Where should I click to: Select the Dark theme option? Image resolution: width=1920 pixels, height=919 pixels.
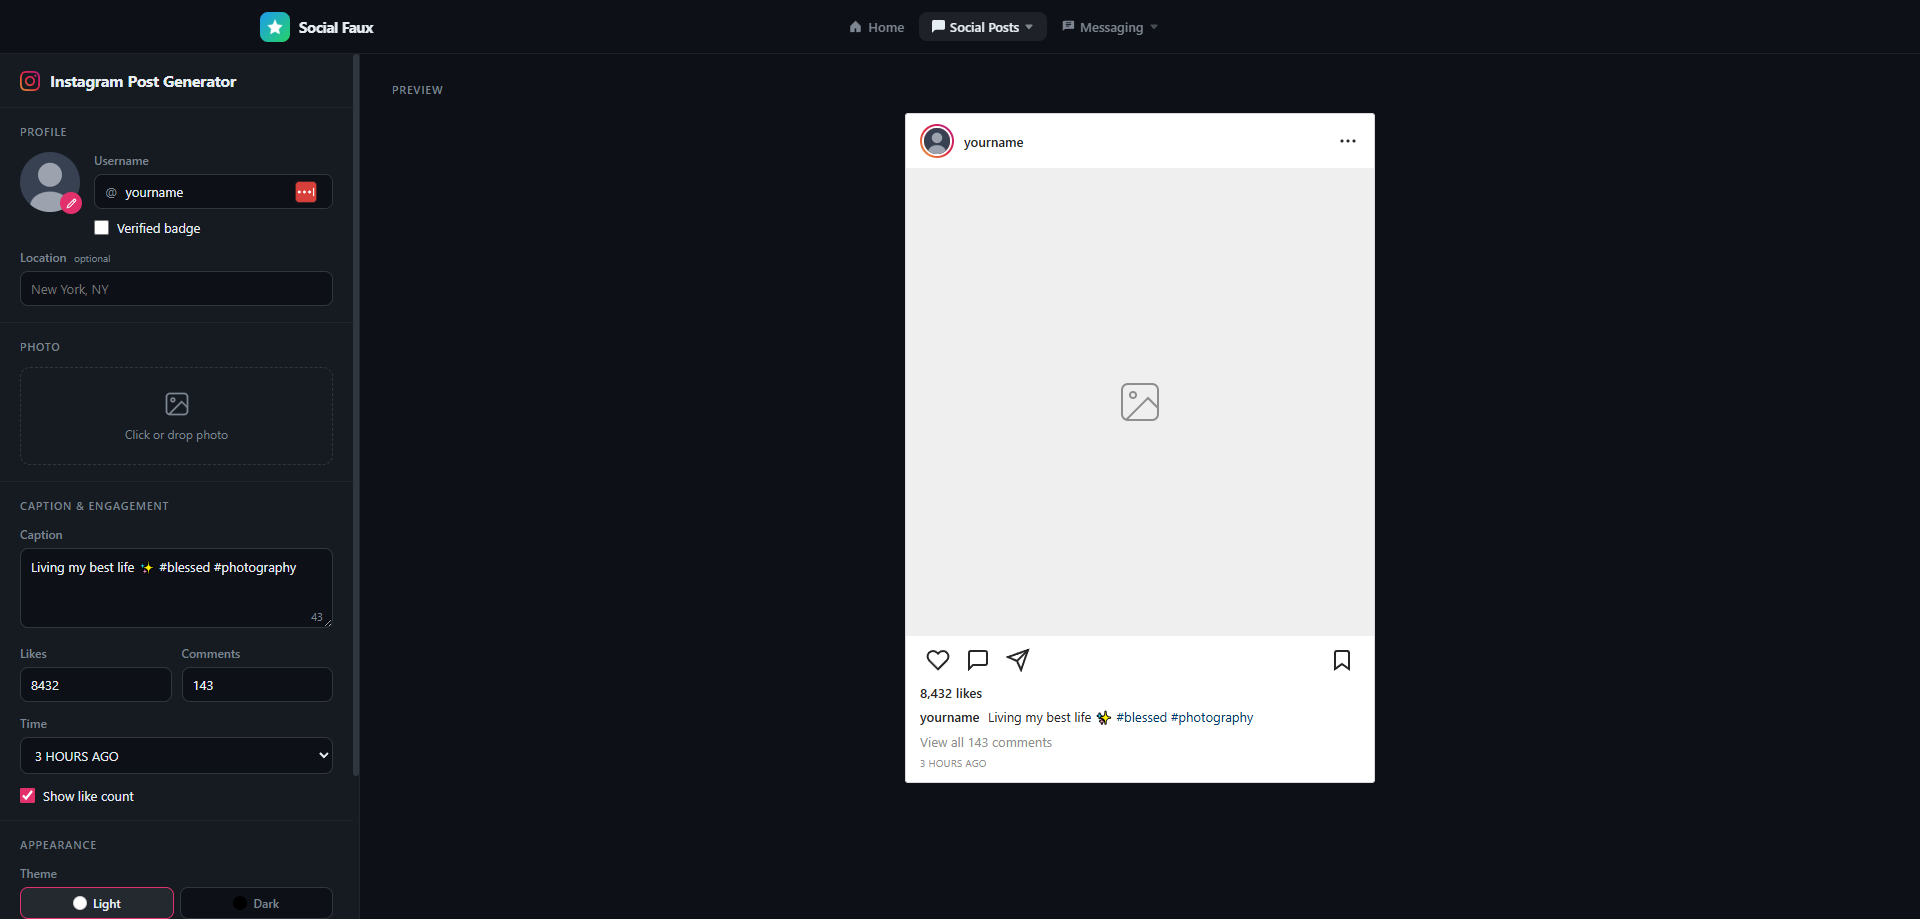(256, 903)
